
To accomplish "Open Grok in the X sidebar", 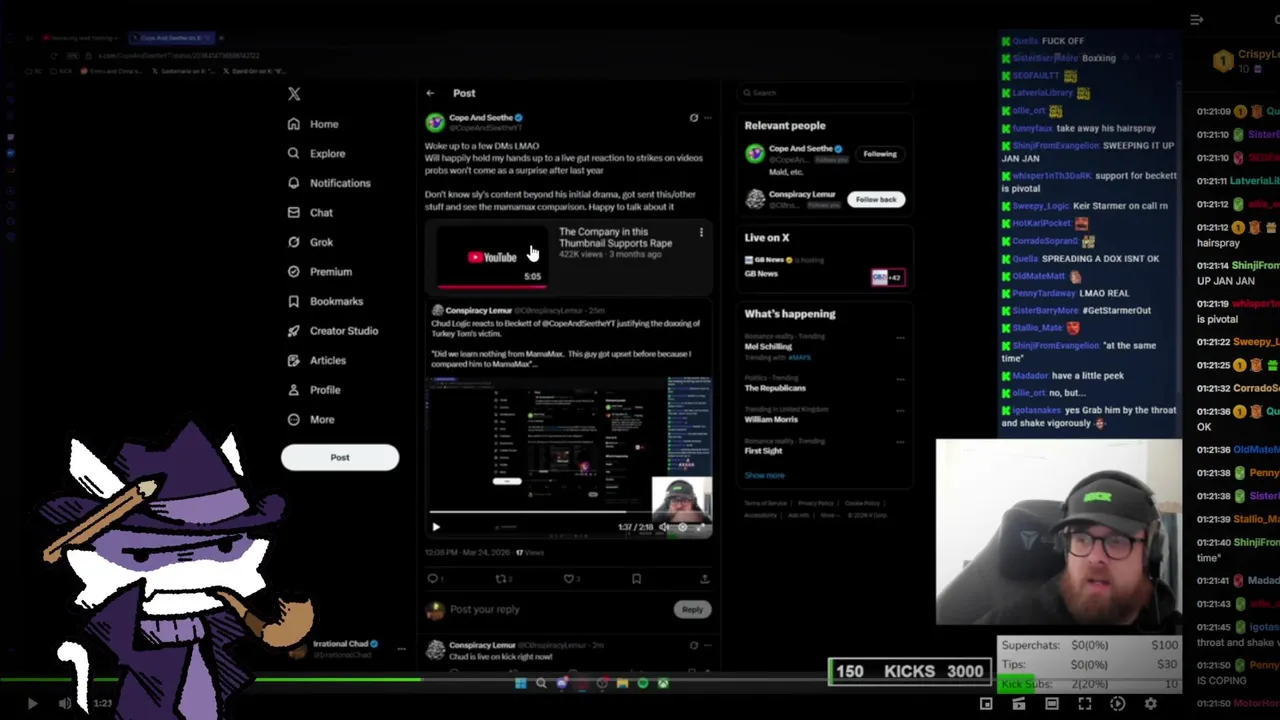I will [309, 242].
